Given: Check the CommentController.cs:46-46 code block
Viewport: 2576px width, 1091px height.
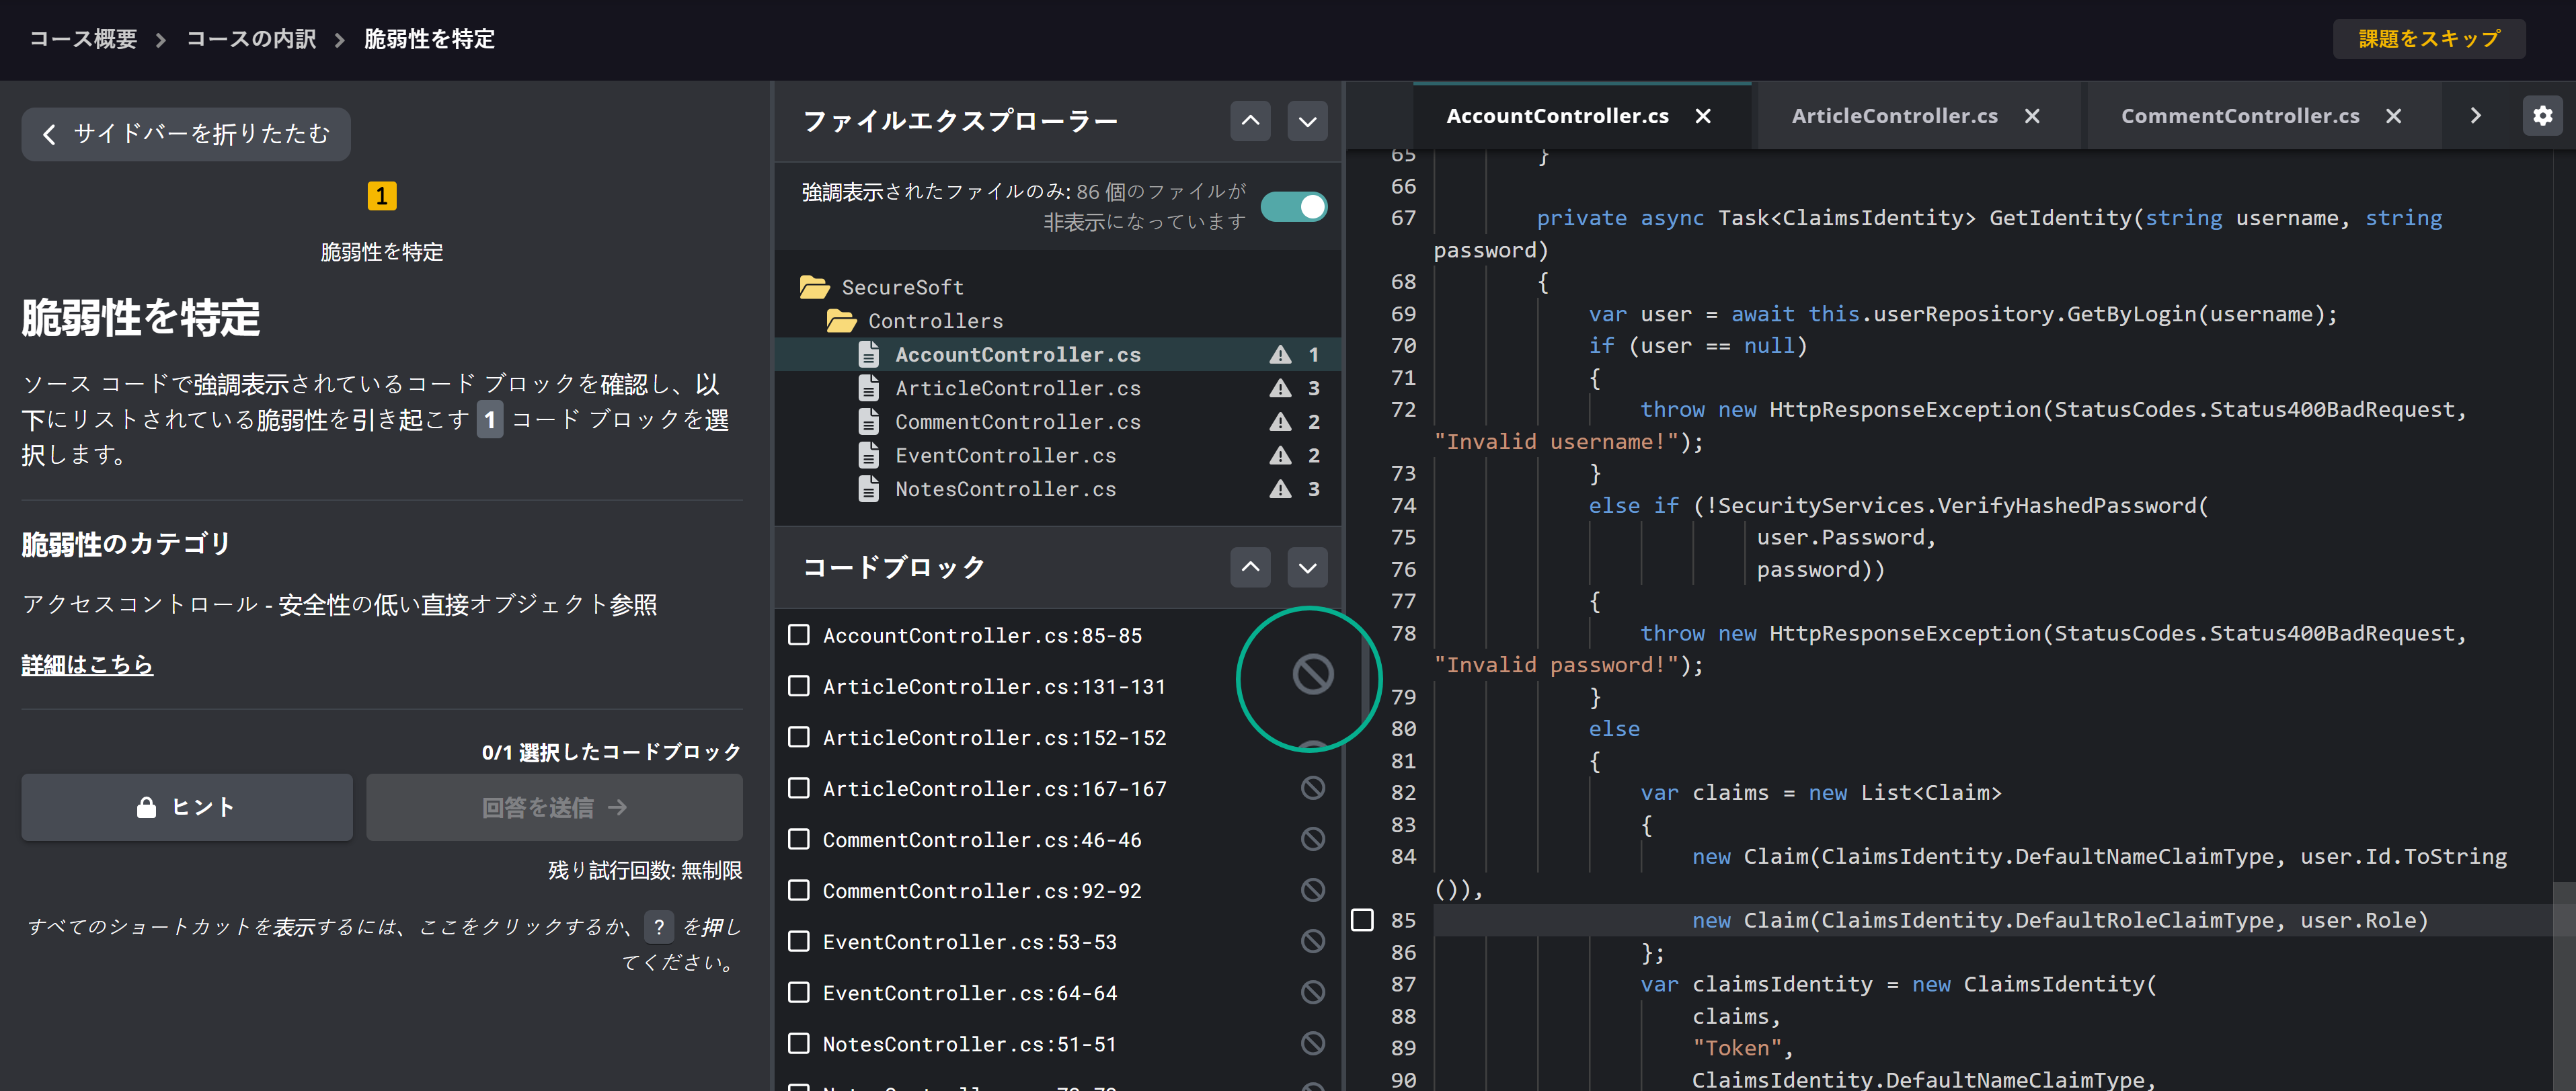Looking at the screenshot, I should [799, 839].
